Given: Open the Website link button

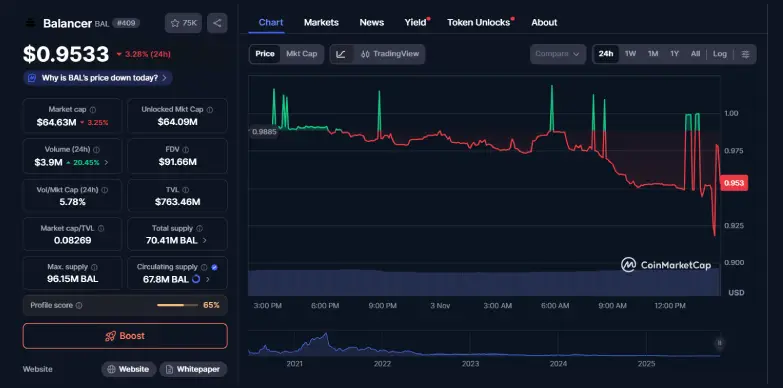Looking at the screenshot, I should click(129, 370).
